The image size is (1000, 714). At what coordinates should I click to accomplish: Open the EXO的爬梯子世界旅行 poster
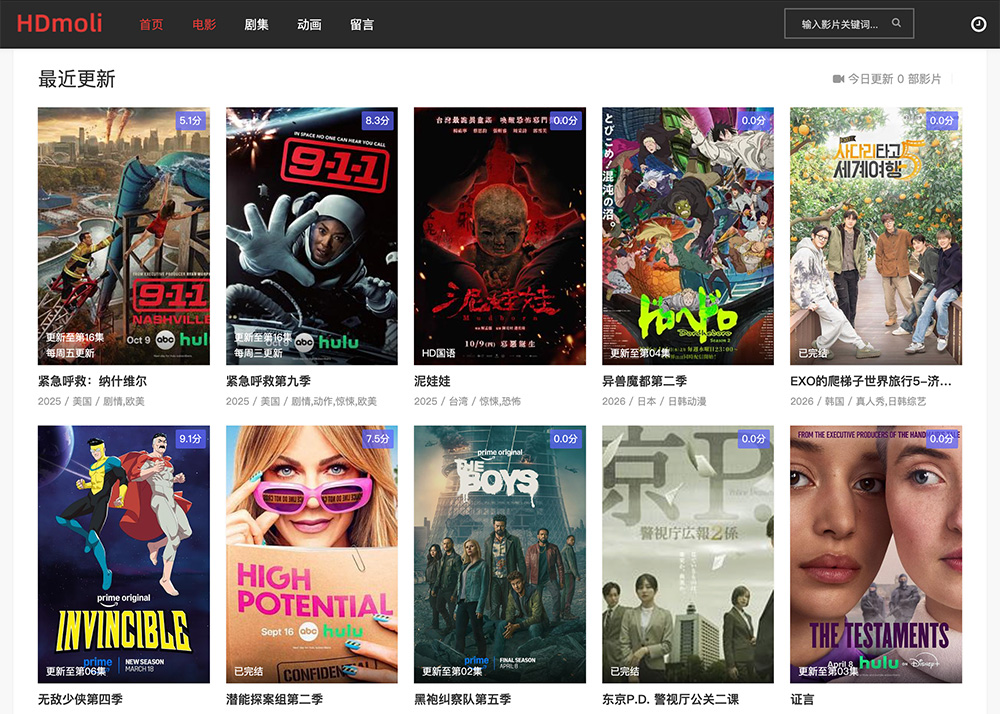(x=875, y=236)
